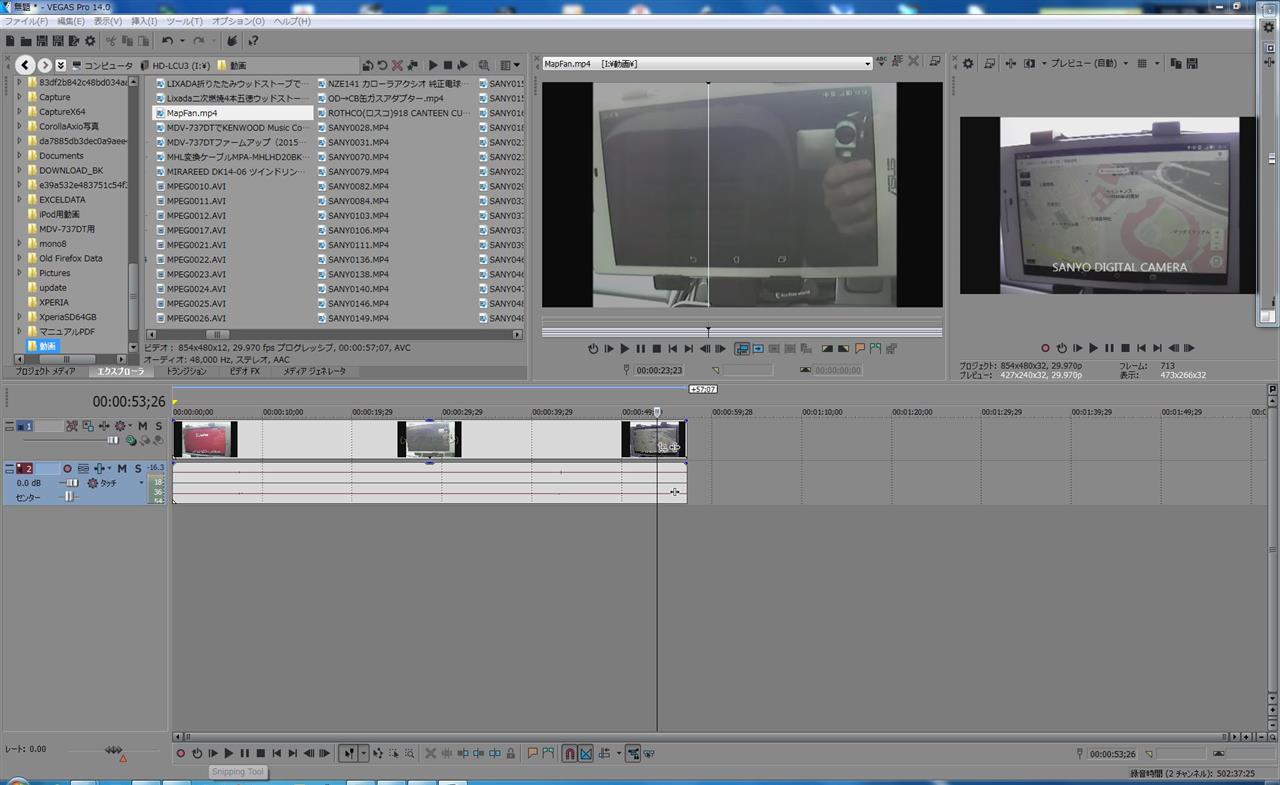Click the timeline record button
The height and width of the screenshot is (785, 1280).
click(181, 753)
